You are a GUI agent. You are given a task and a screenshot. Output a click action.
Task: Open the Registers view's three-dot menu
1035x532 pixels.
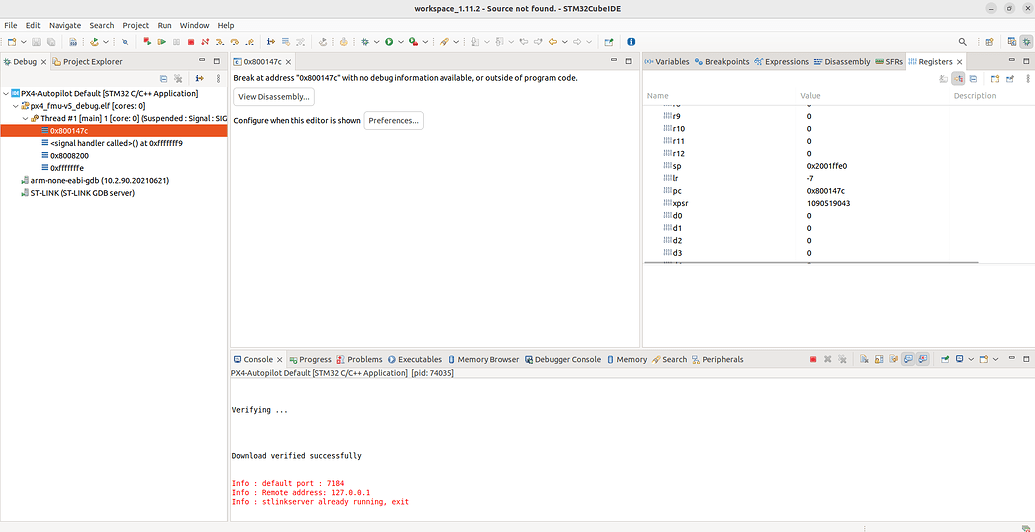pyautogui.click(x=1027, y=79)
